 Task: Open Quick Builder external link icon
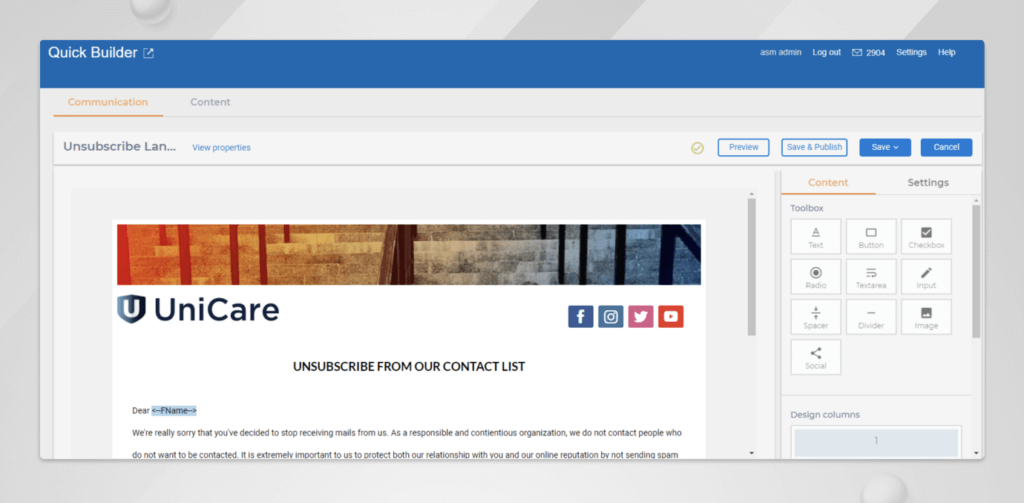(x=149, y=53)
